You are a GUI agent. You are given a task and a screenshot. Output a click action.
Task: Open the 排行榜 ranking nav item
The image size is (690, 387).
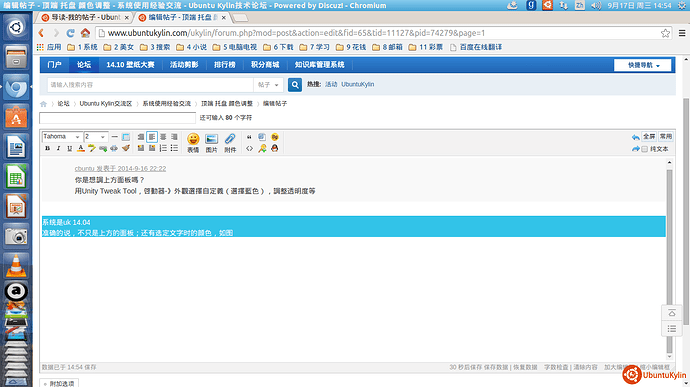coord(224,65)
